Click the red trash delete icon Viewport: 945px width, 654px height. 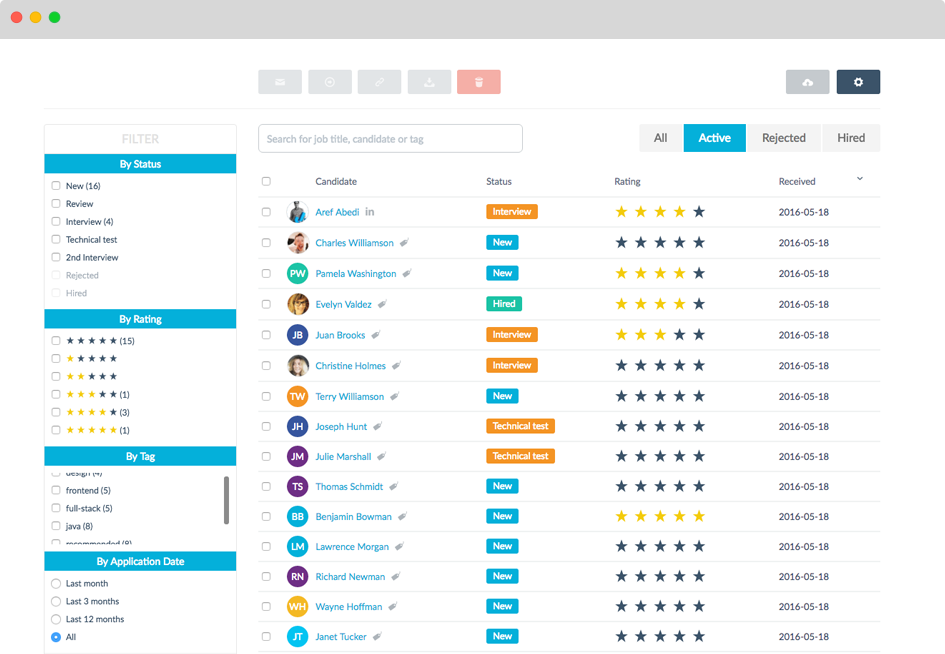tap(479, 82)
